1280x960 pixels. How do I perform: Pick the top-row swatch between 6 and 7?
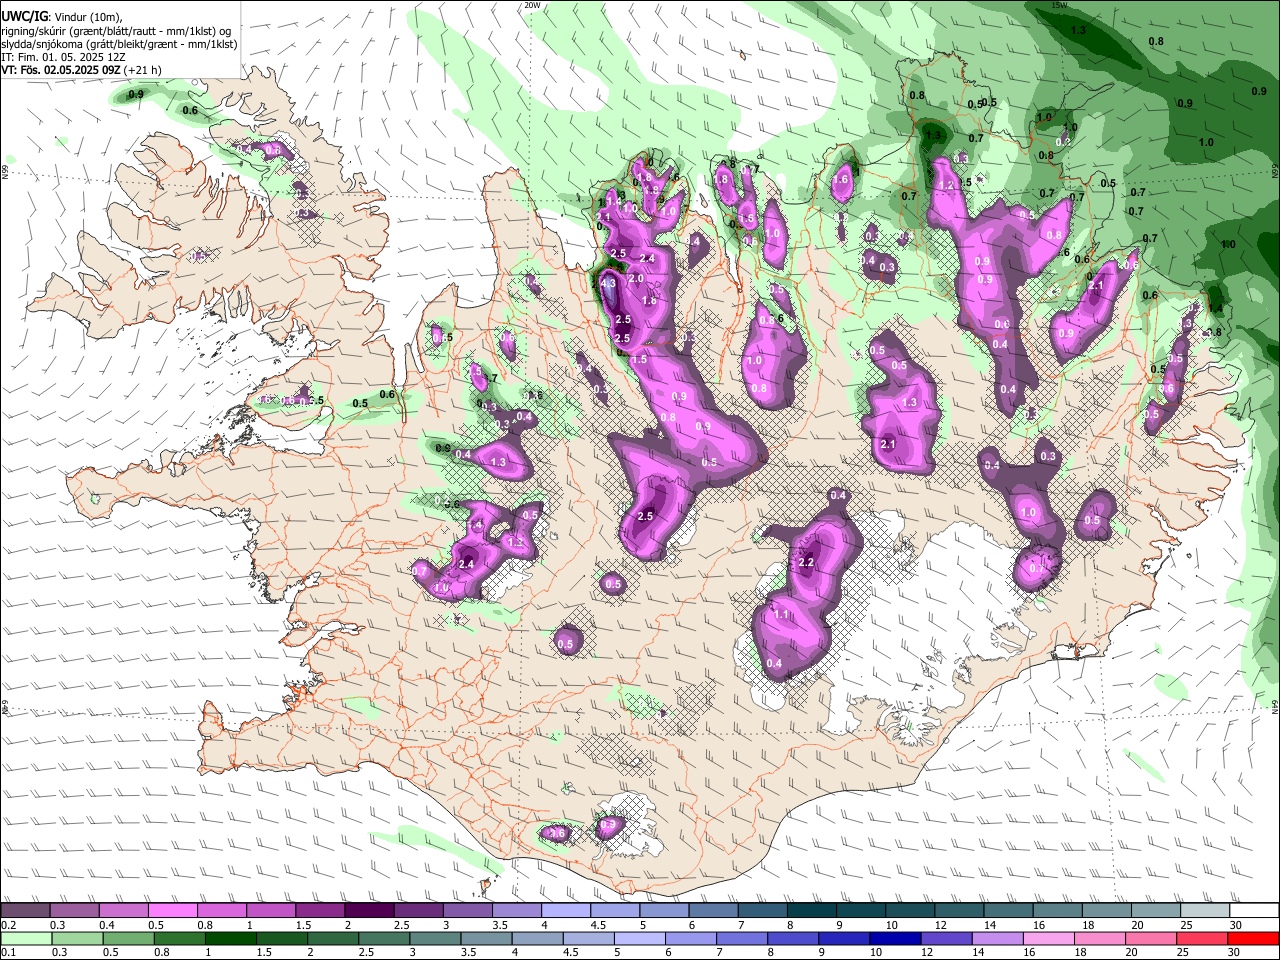(713, 911)
